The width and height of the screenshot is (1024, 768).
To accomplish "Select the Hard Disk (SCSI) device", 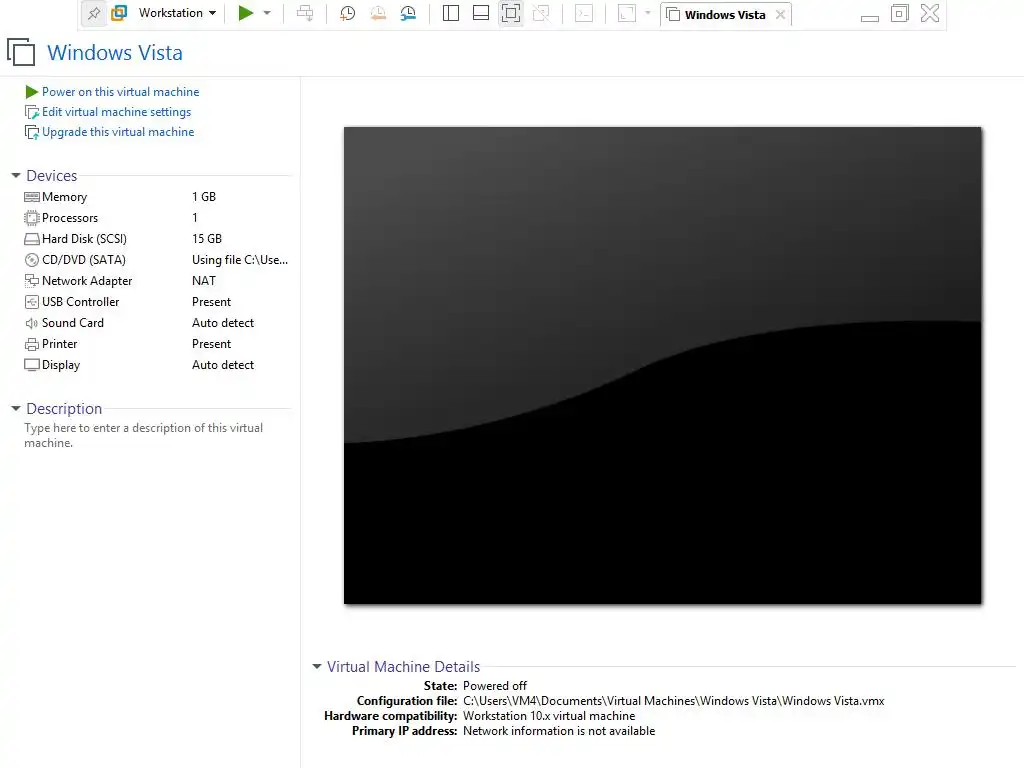I will 157,238.
